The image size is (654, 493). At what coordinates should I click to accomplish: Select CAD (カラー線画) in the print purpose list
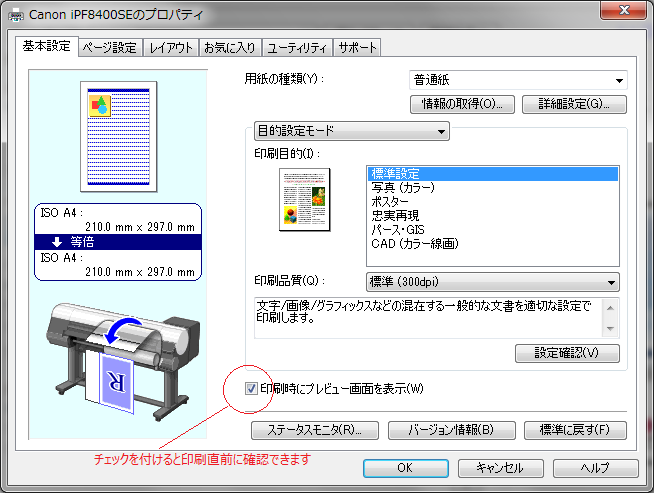pos(493,244)
